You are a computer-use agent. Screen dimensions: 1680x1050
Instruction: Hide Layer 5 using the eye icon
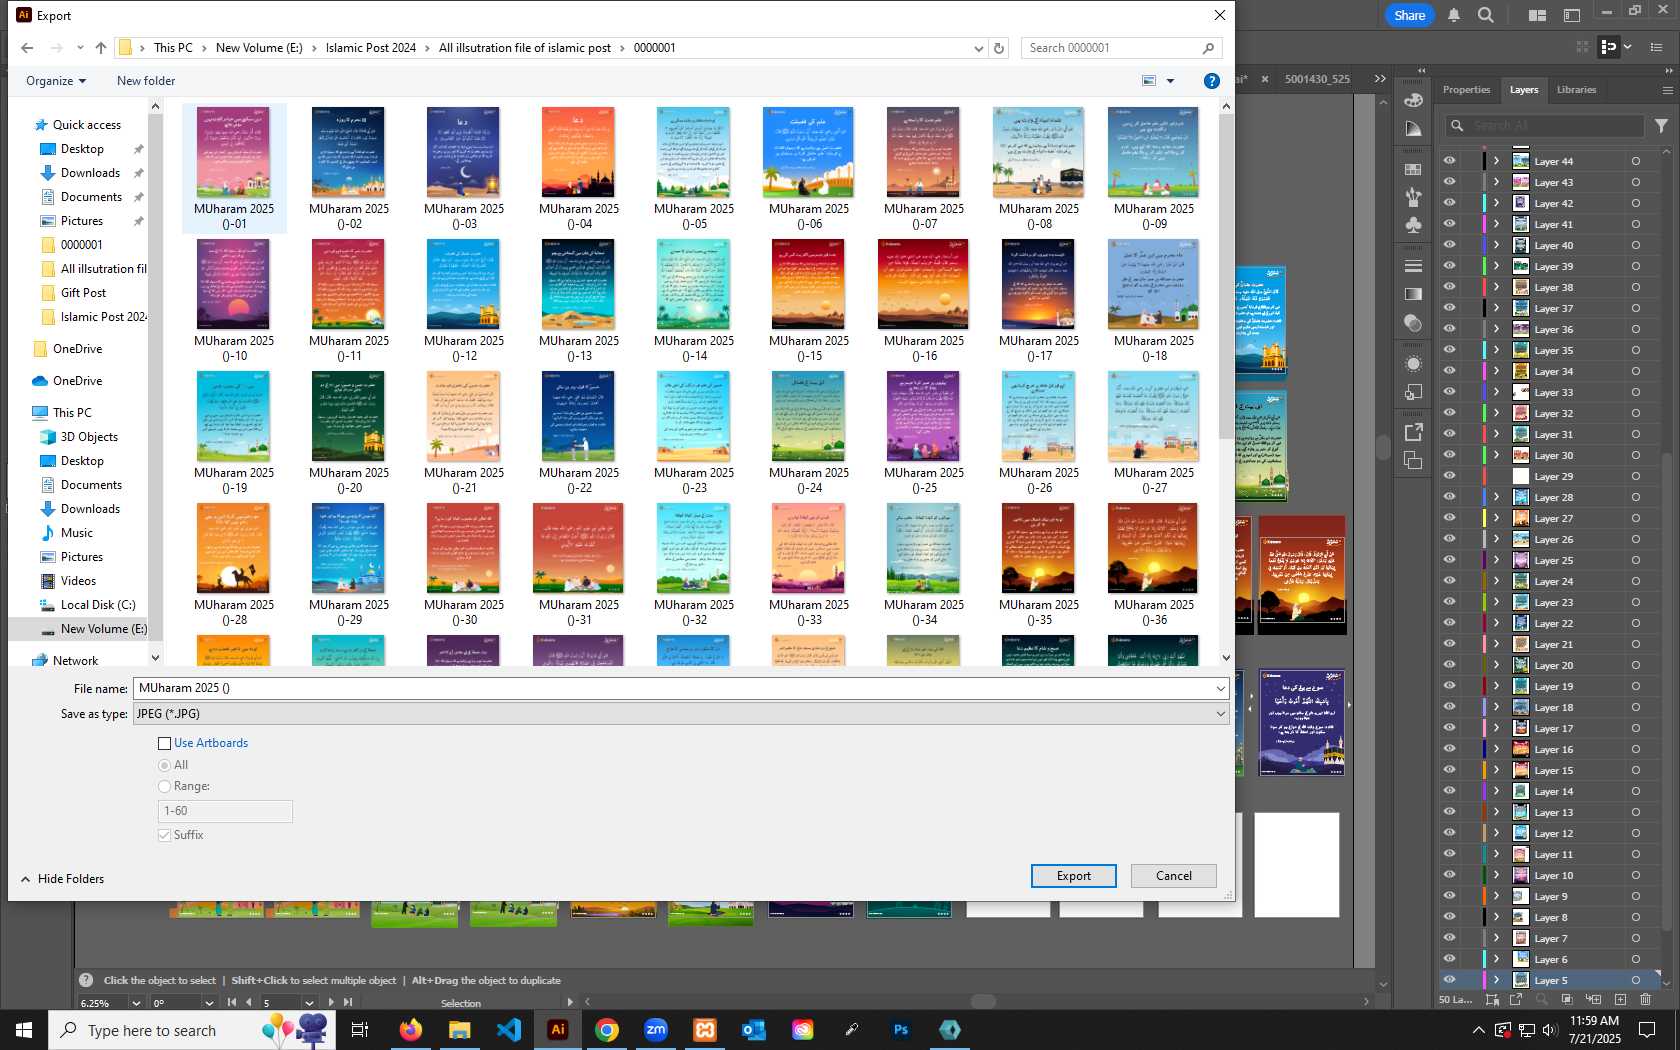point(1449,980)
